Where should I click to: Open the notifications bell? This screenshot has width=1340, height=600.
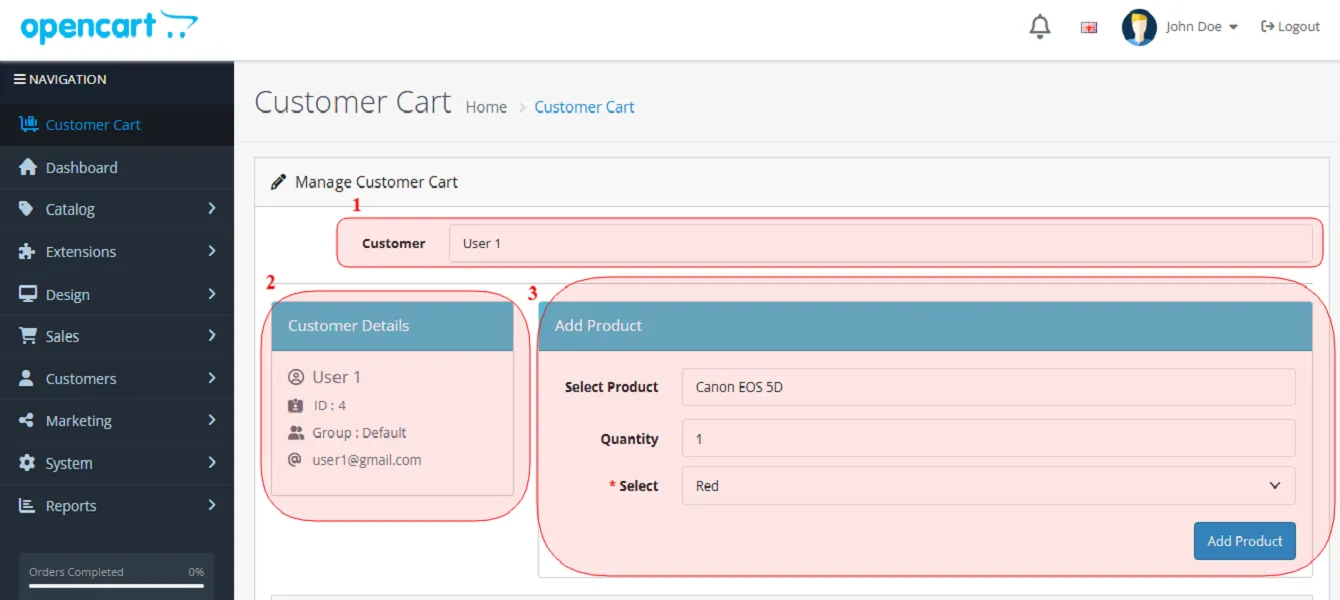1040,26
